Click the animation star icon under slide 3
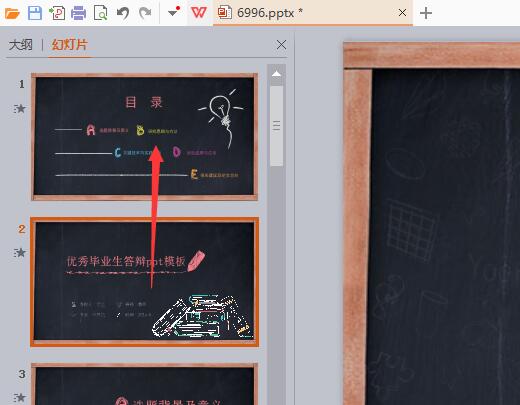The width and height of the screenshot is (520, 405). click(x=20, y=397)
